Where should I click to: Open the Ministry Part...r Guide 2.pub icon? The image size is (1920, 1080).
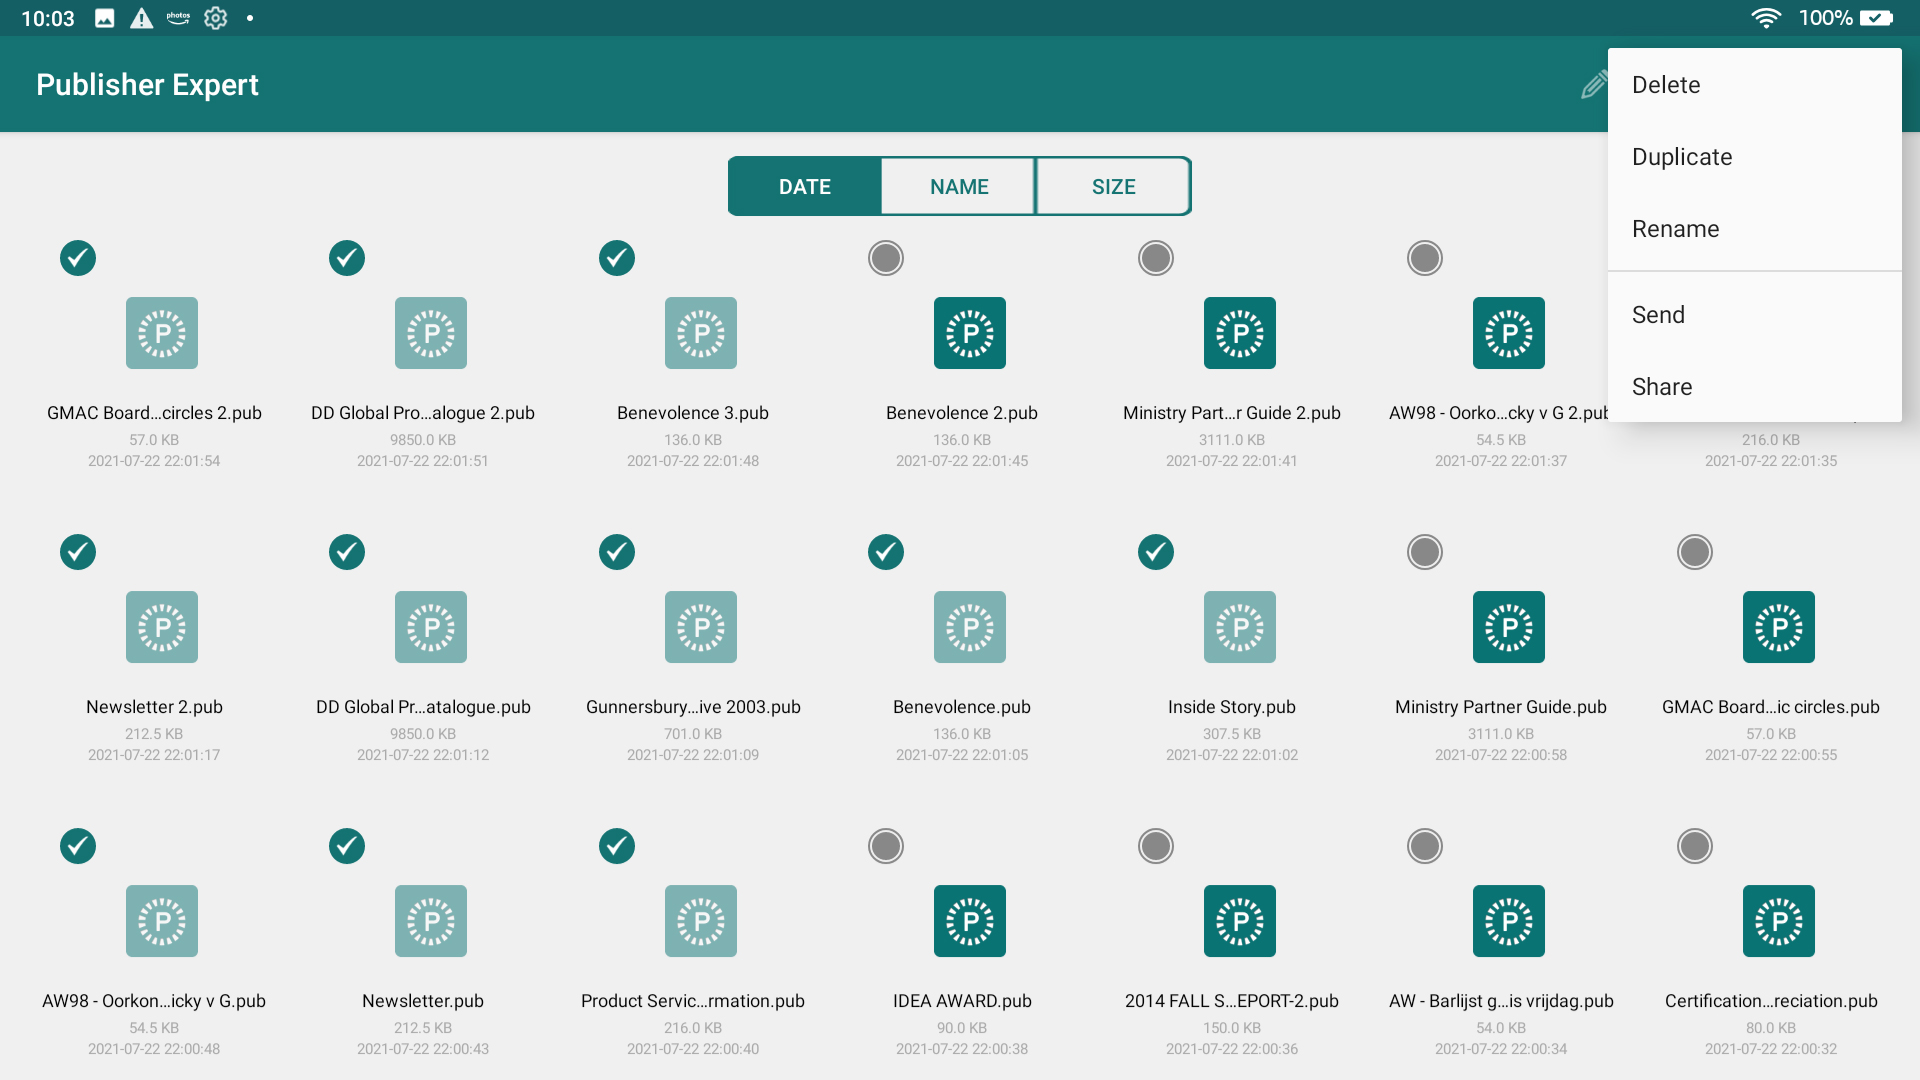(1239, 333)
